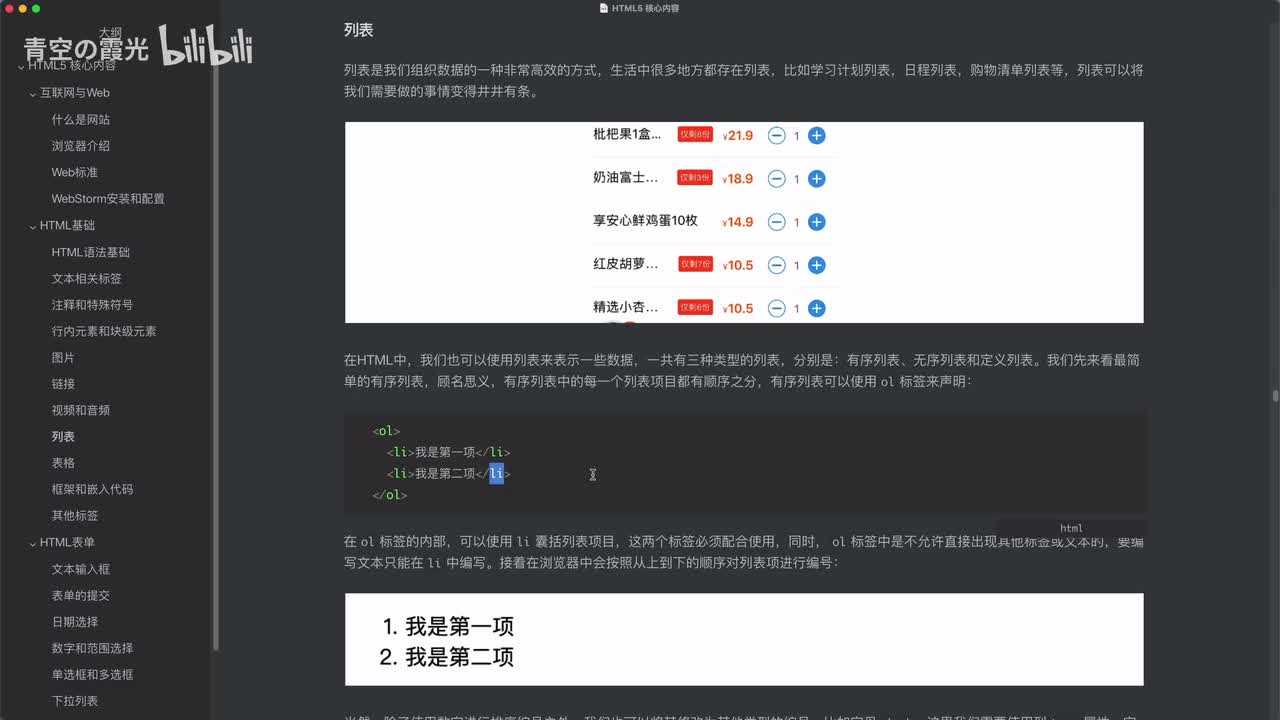
Task: Open the 图片 outline entry
Action: [63, 358]
